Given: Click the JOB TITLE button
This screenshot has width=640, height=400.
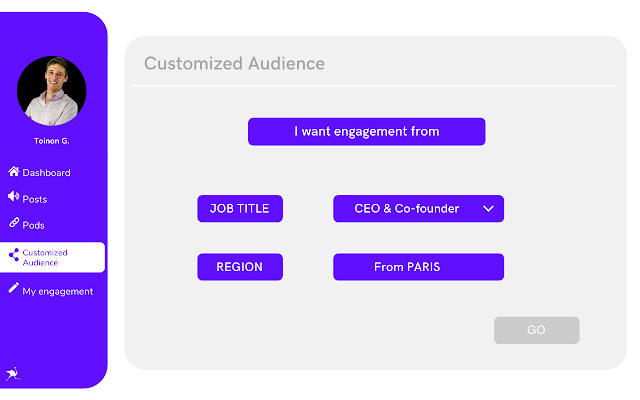Looking at the screenshot, I should [x=240, y=209].
